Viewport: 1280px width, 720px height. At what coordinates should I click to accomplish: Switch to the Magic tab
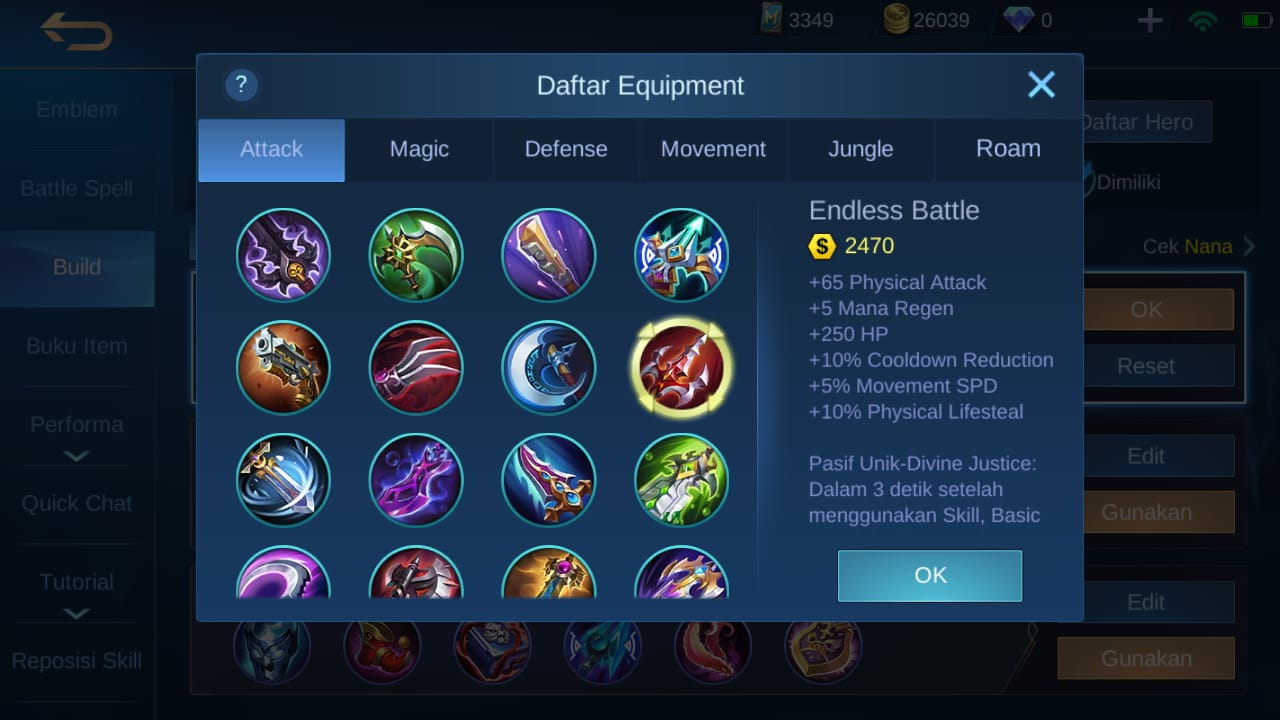click(x=419, y=150)
